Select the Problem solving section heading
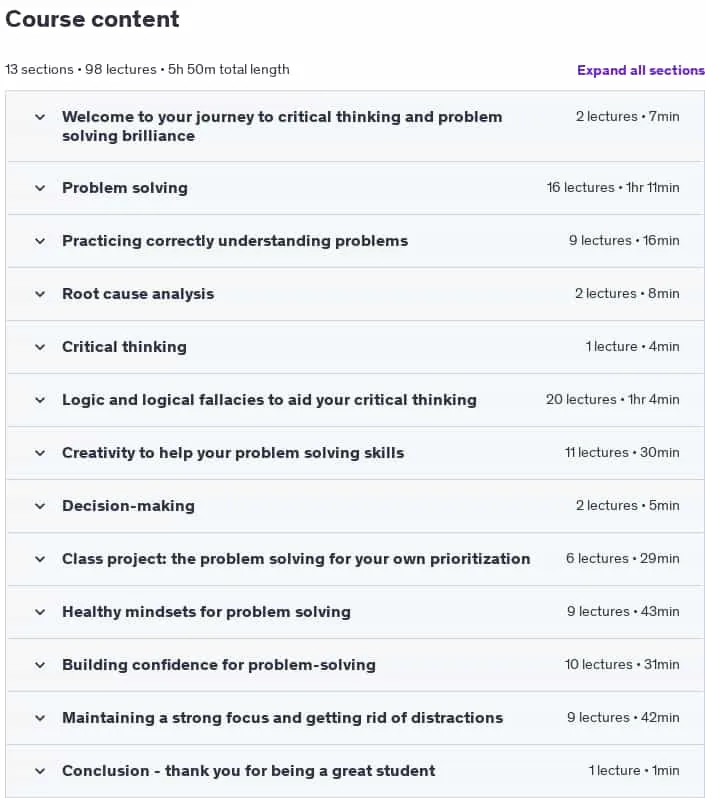Viewport: 705px width, 798px height. coord(125,188)
